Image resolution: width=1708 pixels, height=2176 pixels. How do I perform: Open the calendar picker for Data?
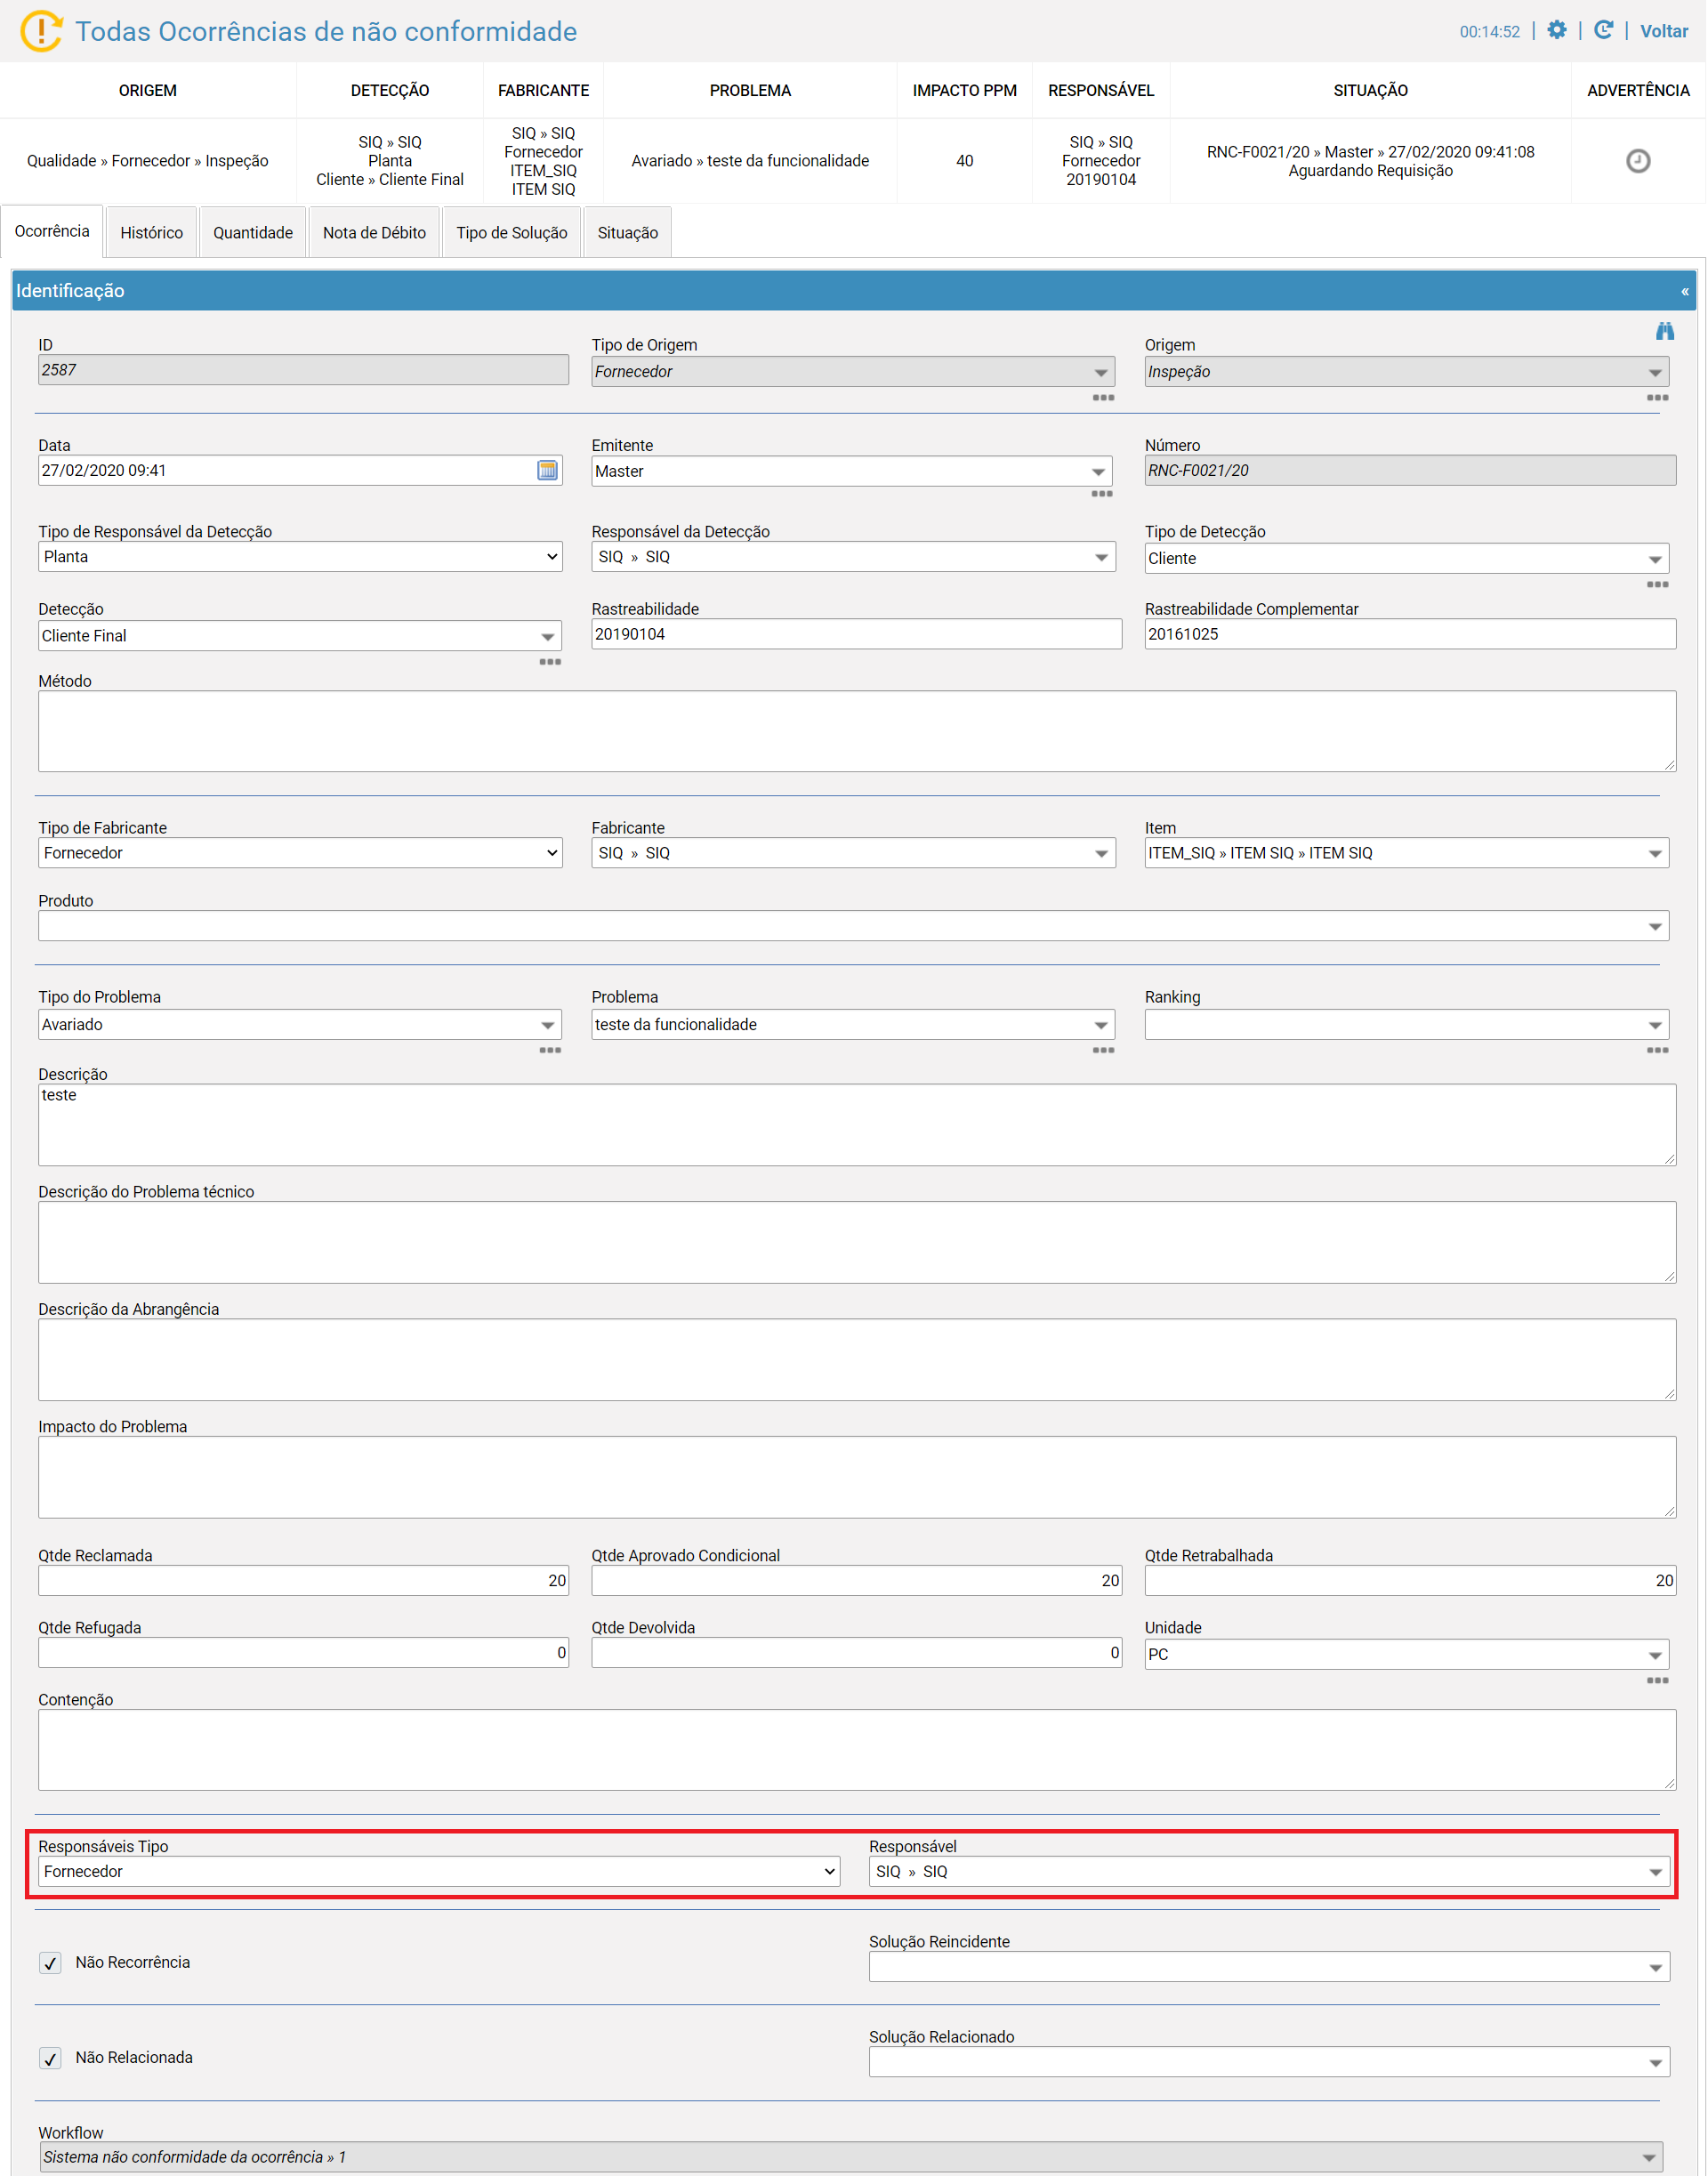547,470
